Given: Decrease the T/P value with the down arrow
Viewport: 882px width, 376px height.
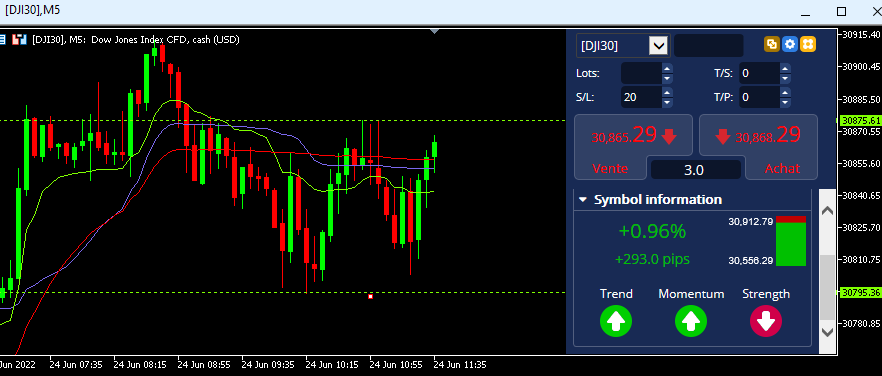Looking at the screenshot, I should pyautogui.click(x=785, y=102).
